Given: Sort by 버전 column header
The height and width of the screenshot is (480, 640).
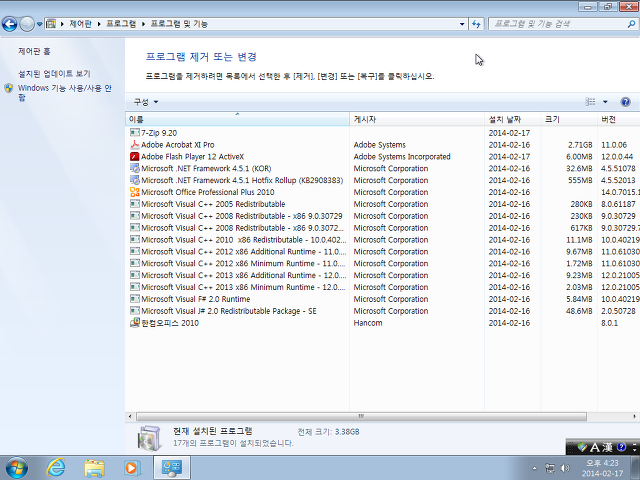Looking at the screenshot, I should coord(618,119).
